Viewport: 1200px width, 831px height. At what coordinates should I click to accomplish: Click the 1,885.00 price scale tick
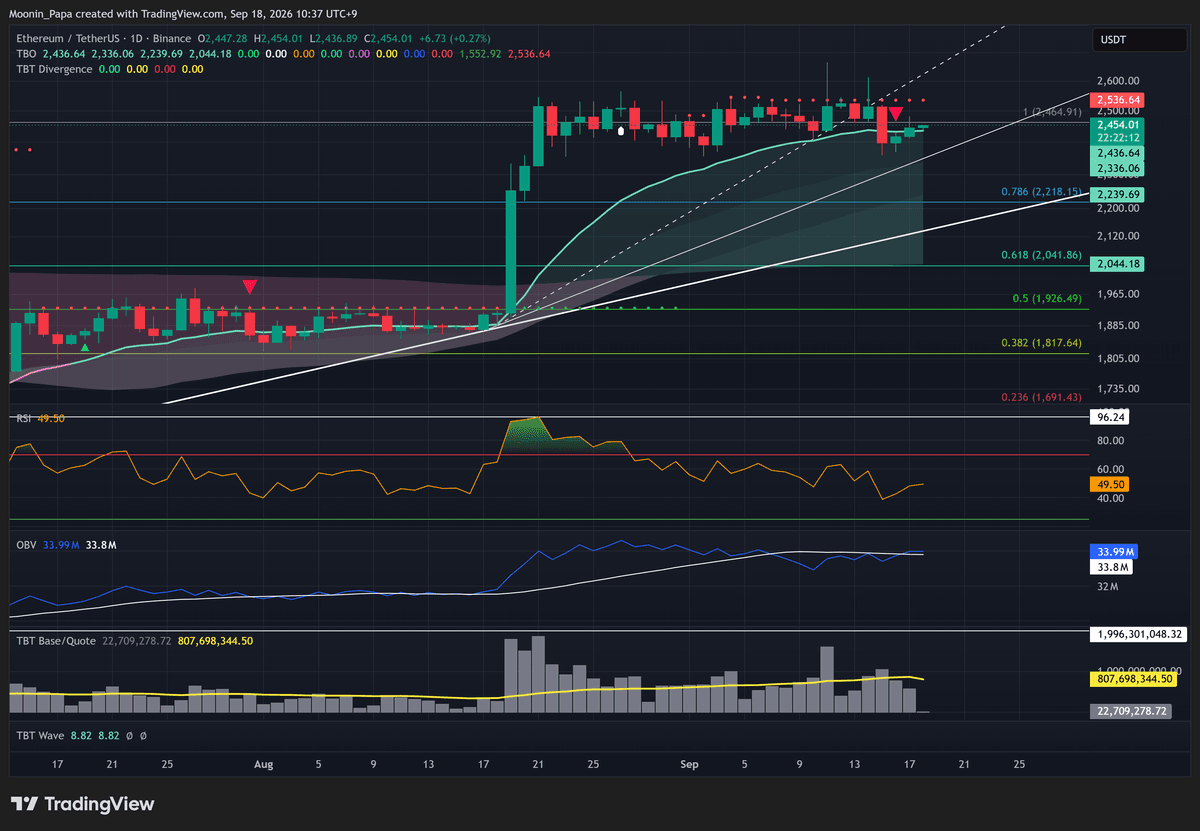(x=1119, y=325)
